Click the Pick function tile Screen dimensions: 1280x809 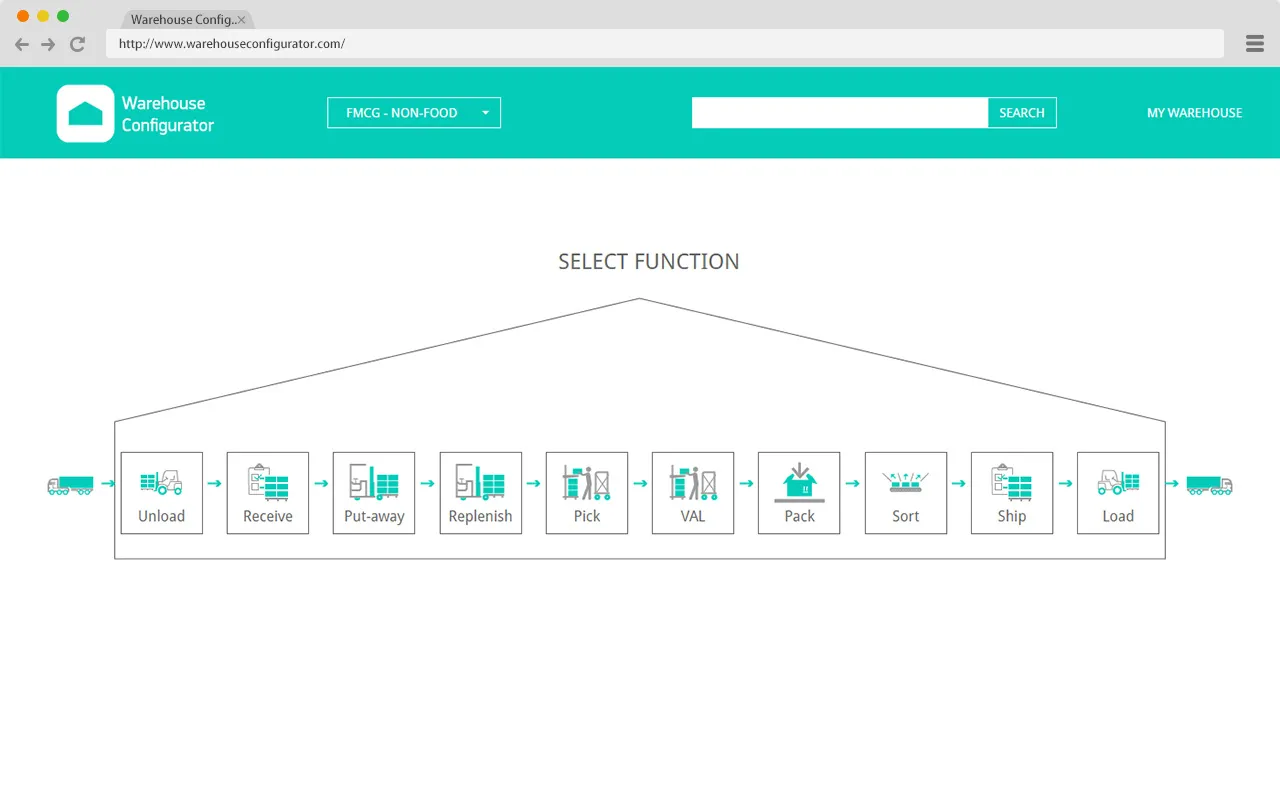point(587,492)
